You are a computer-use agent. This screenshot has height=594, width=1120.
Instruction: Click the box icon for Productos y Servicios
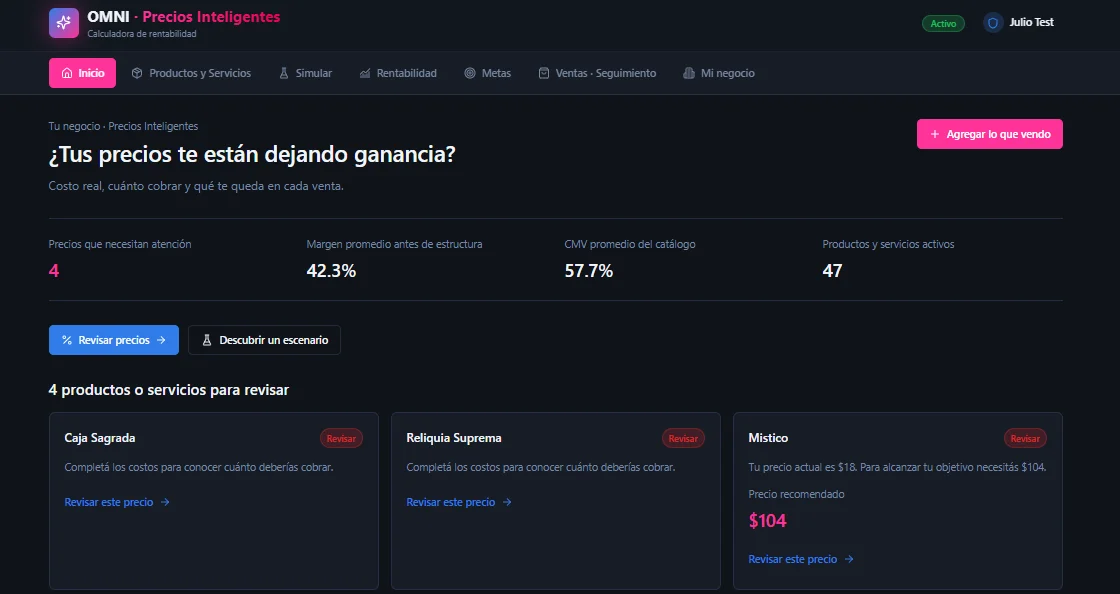[x=137, y=73]
